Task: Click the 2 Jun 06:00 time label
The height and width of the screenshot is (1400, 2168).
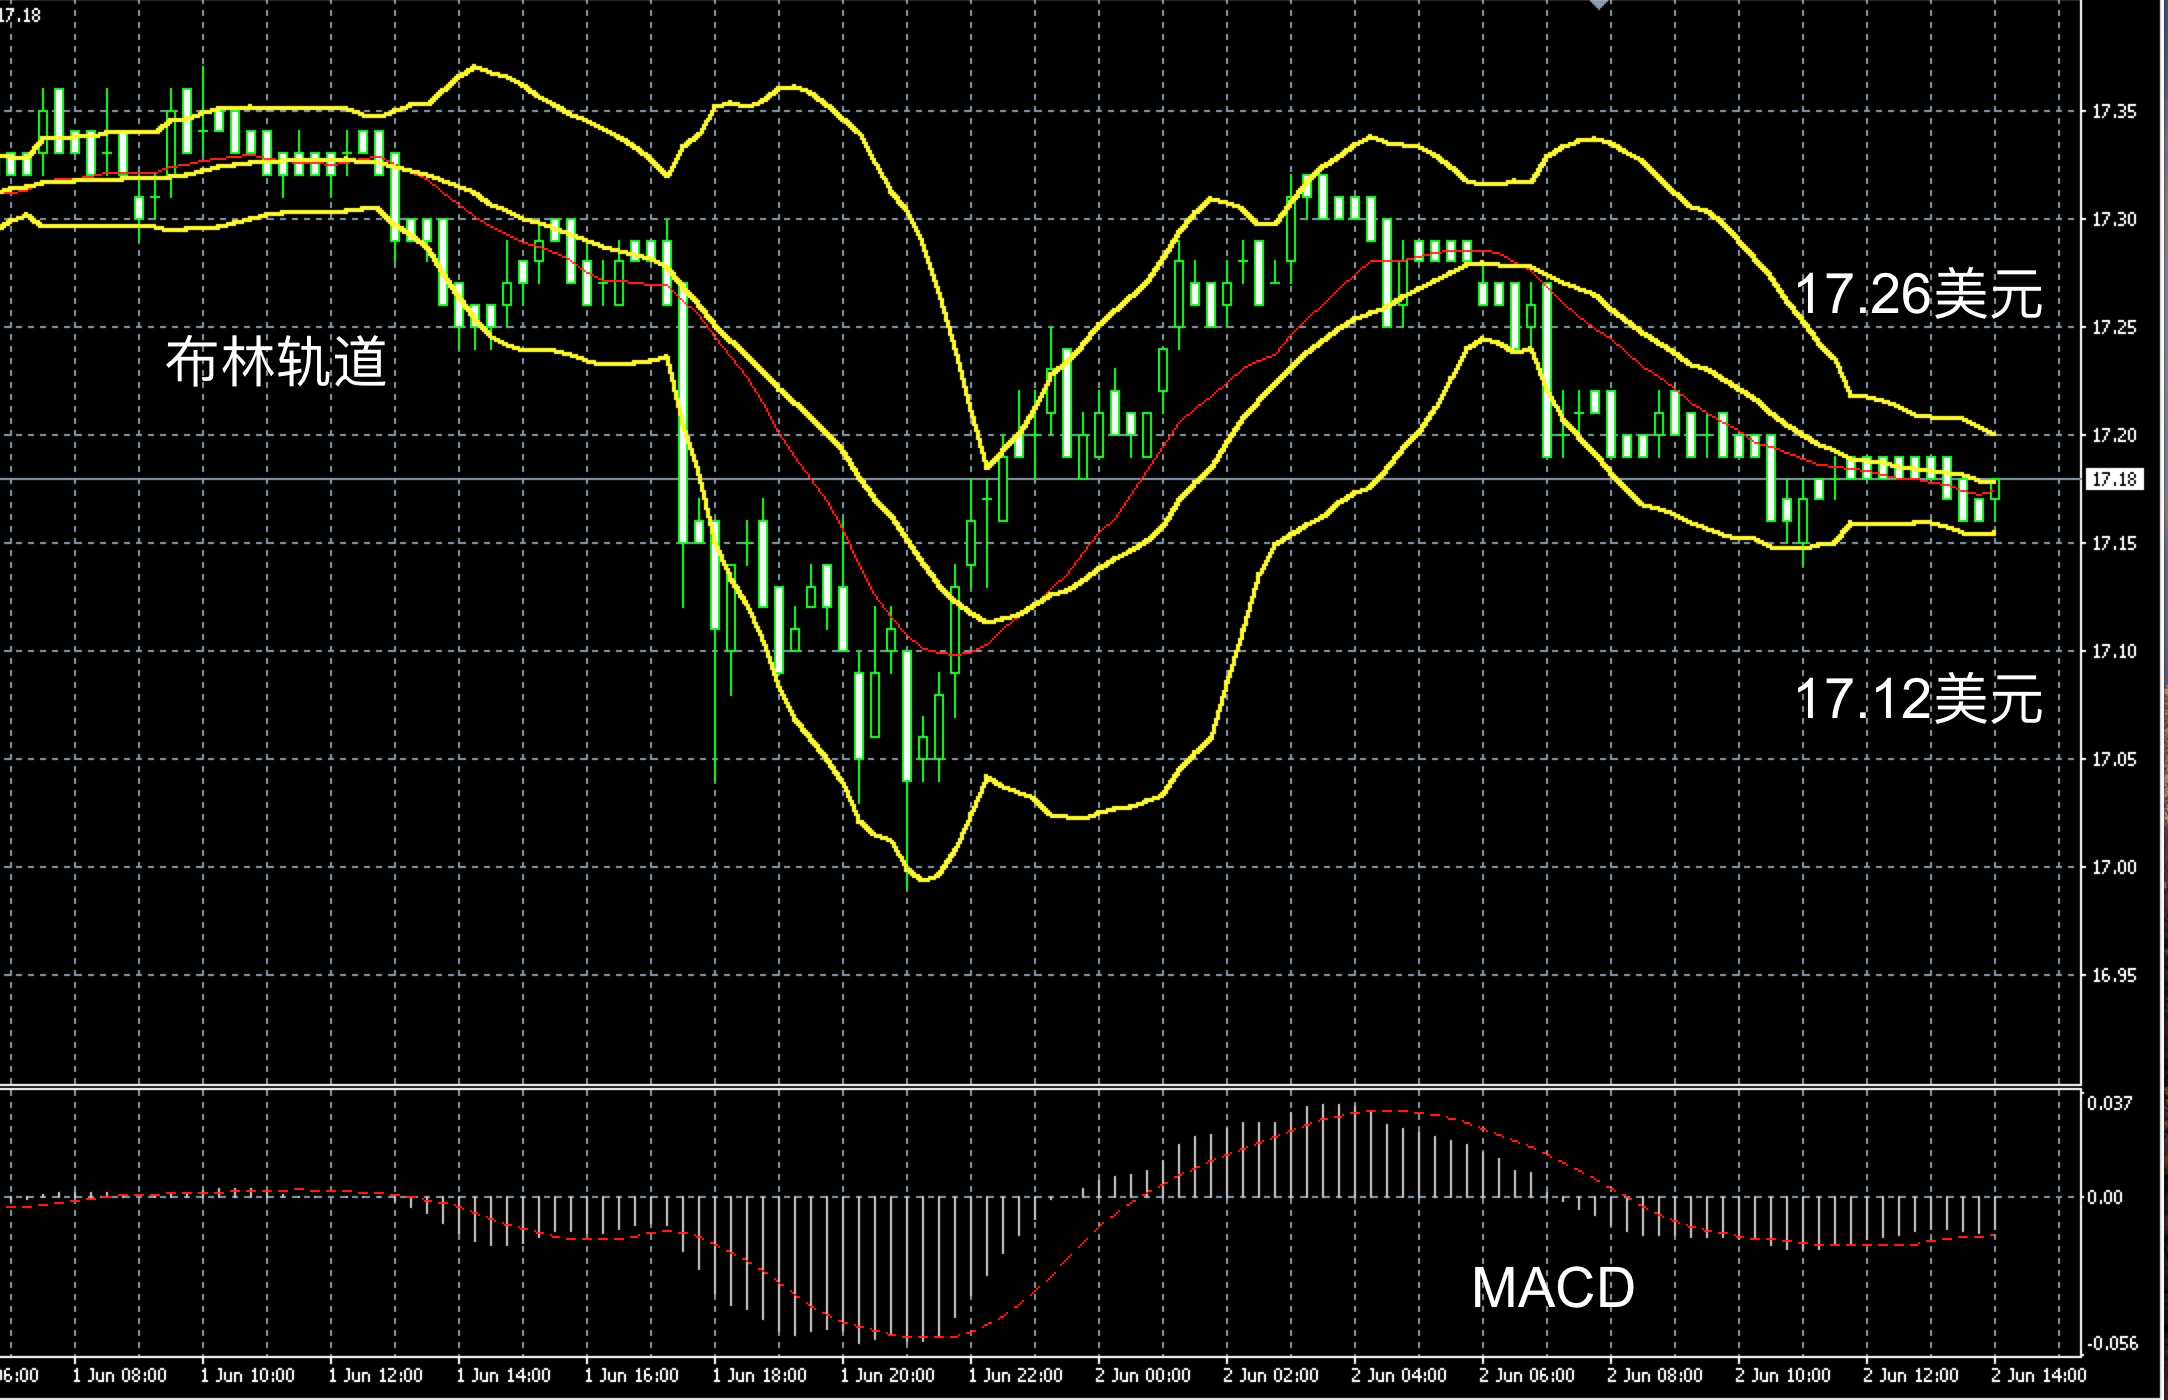Action: coord(1526,1376)
